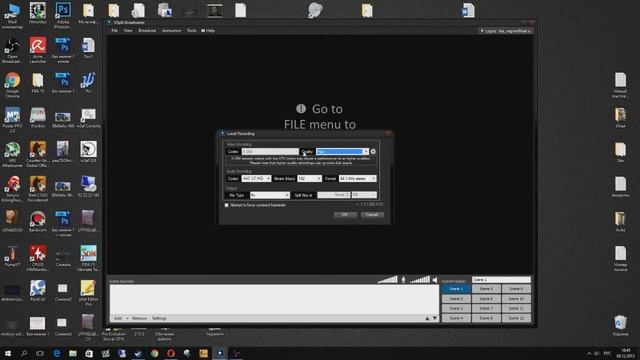
Task: Open the Adobe Photoshop desktop shortcut
Action: [x=63, y=16]
